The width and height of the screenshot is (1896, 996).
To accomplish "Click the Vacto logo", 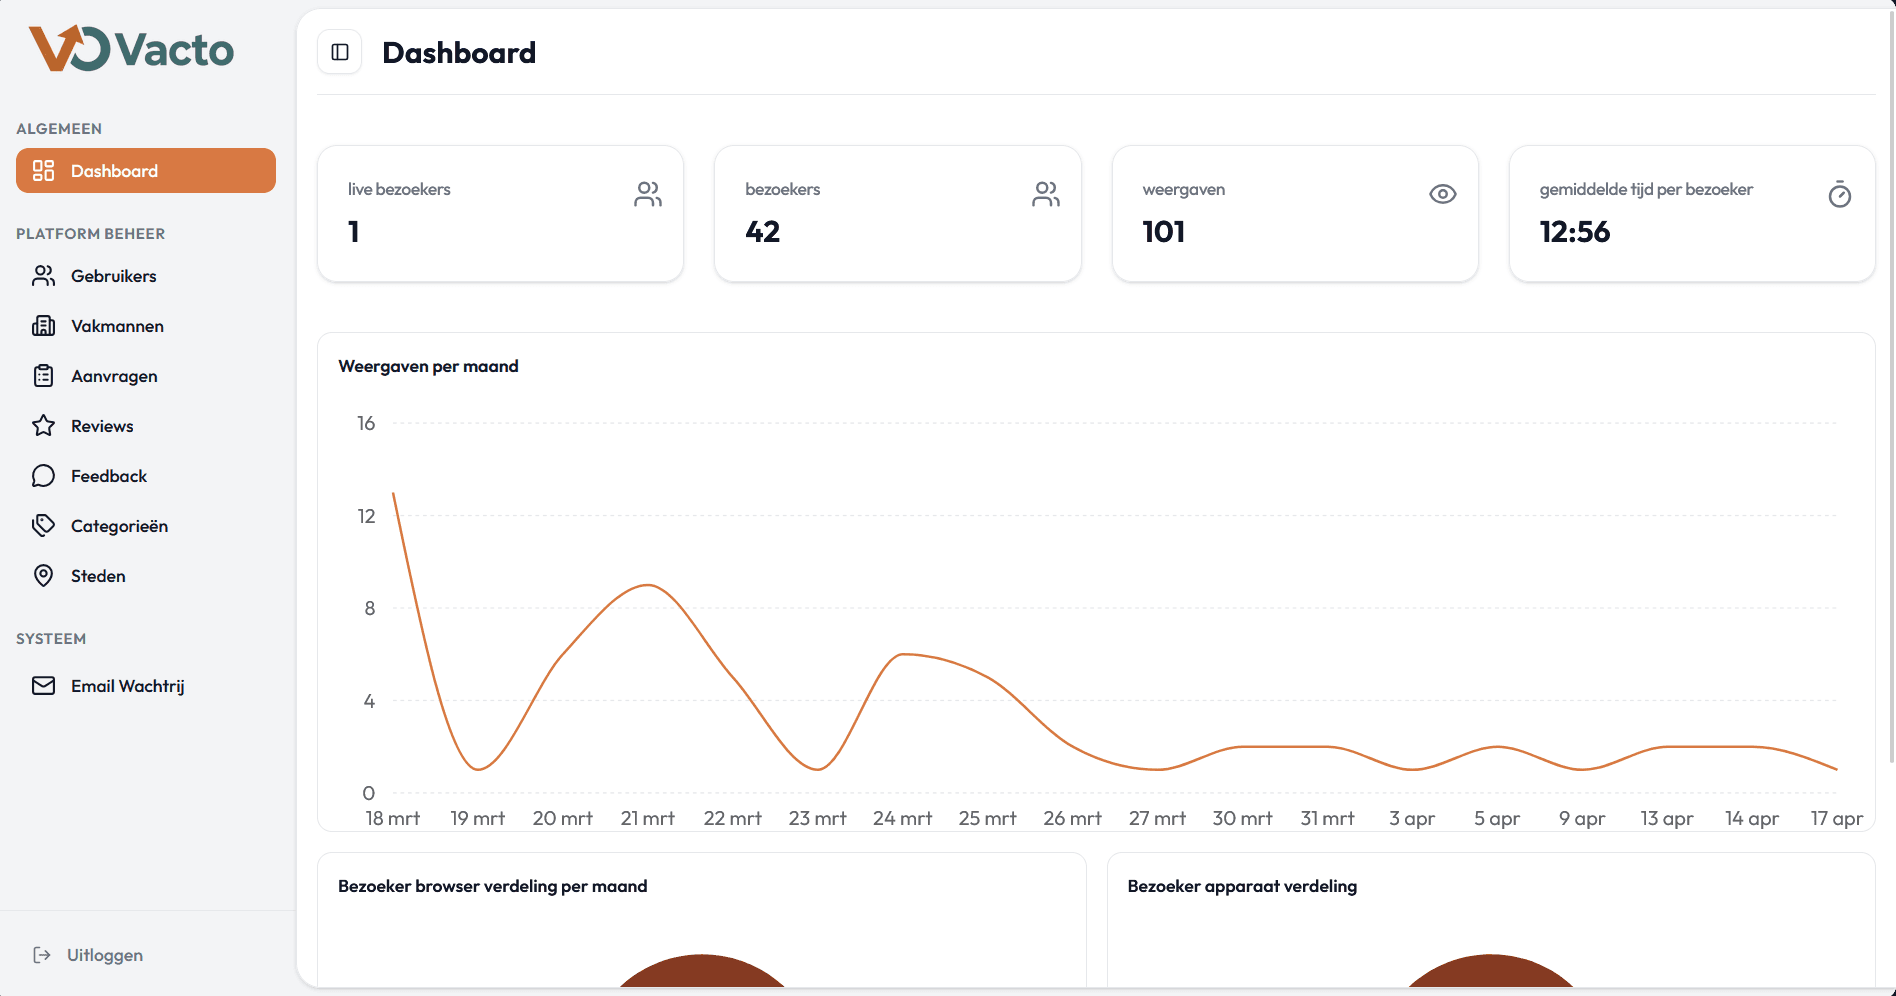I will click(131, 49).
